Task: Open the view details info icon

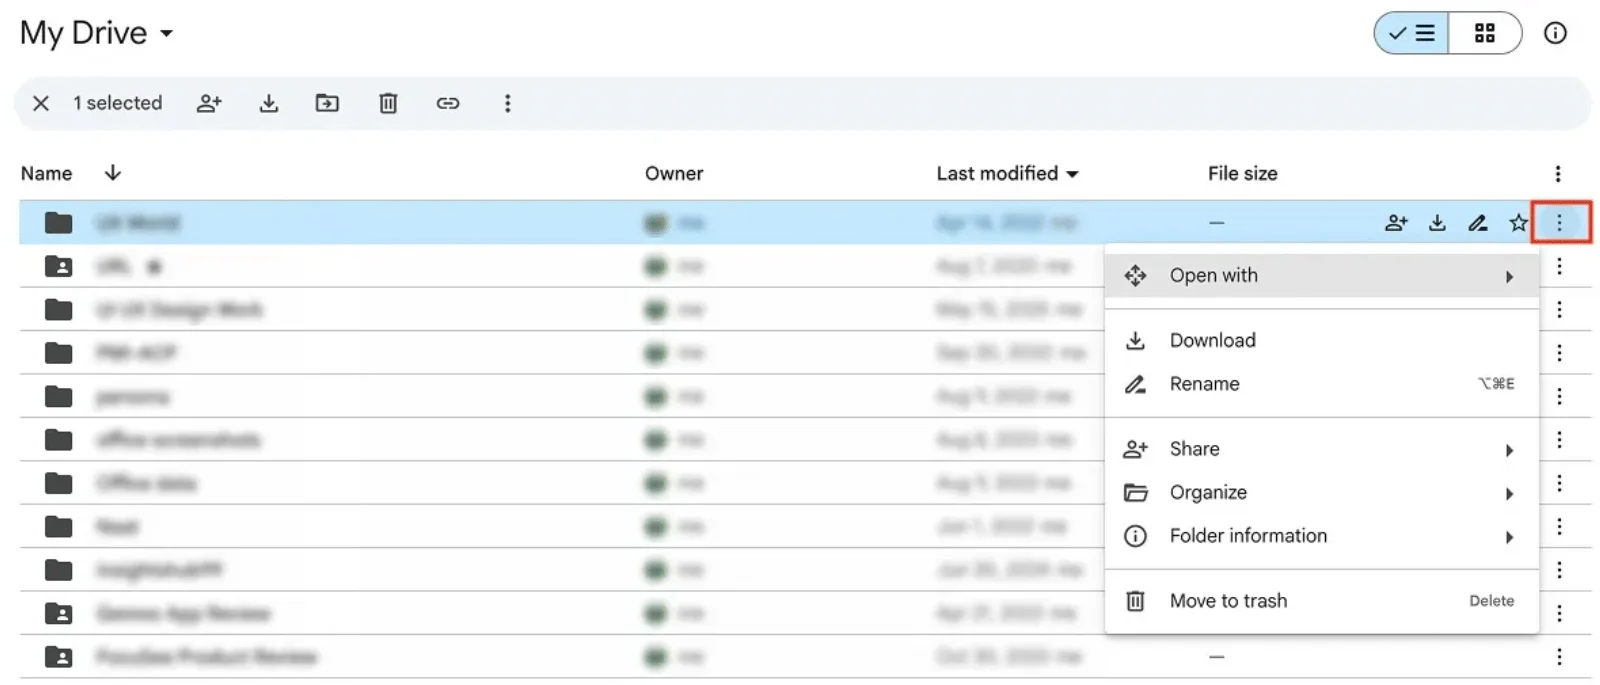Action: [1555, 33]
